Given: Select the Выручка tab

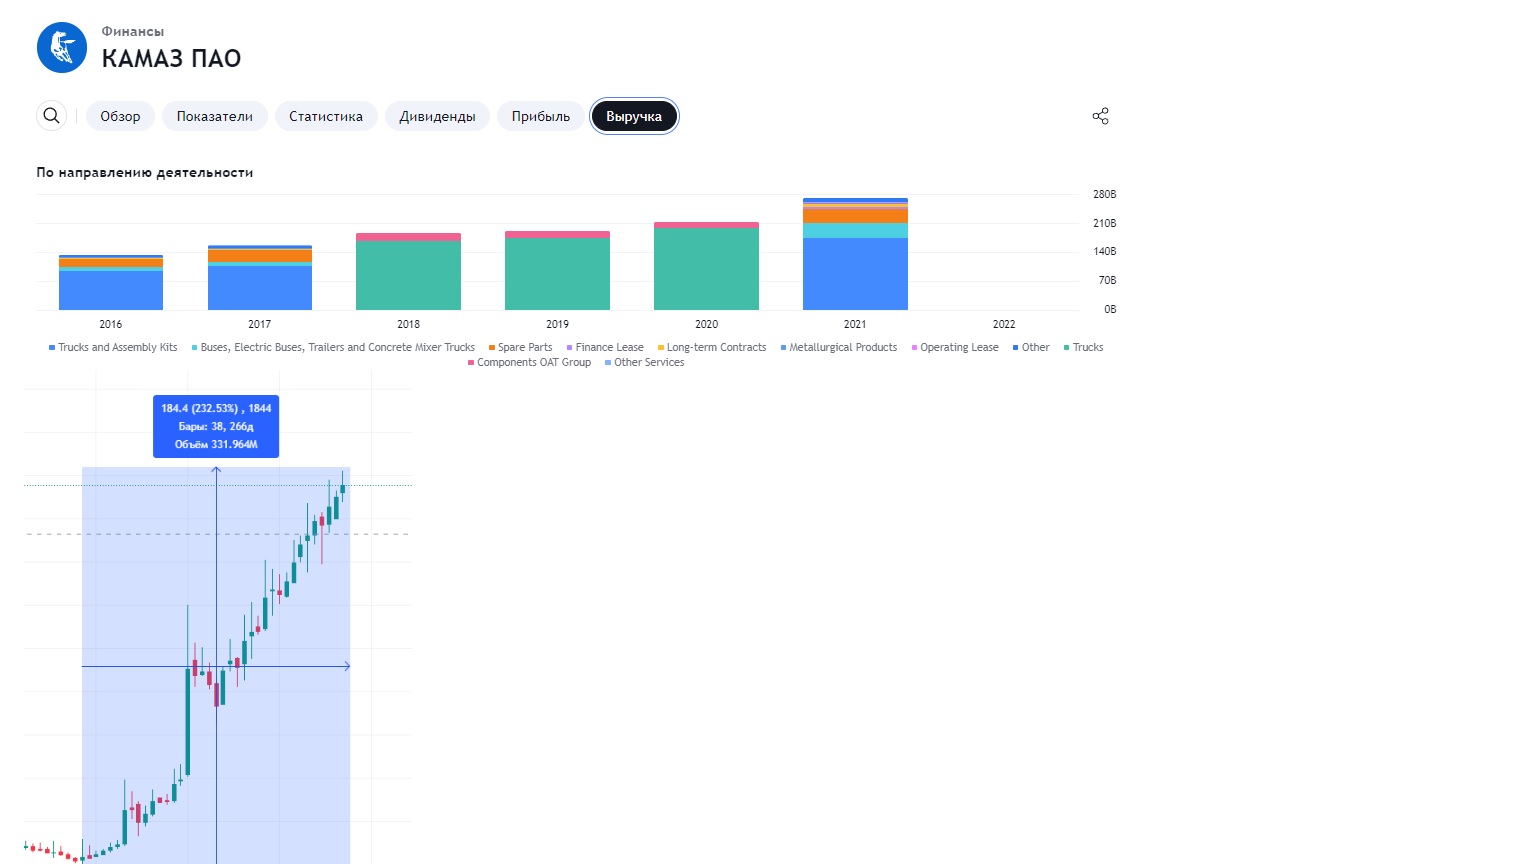Looking at the screenshot, I should [634, 116].
